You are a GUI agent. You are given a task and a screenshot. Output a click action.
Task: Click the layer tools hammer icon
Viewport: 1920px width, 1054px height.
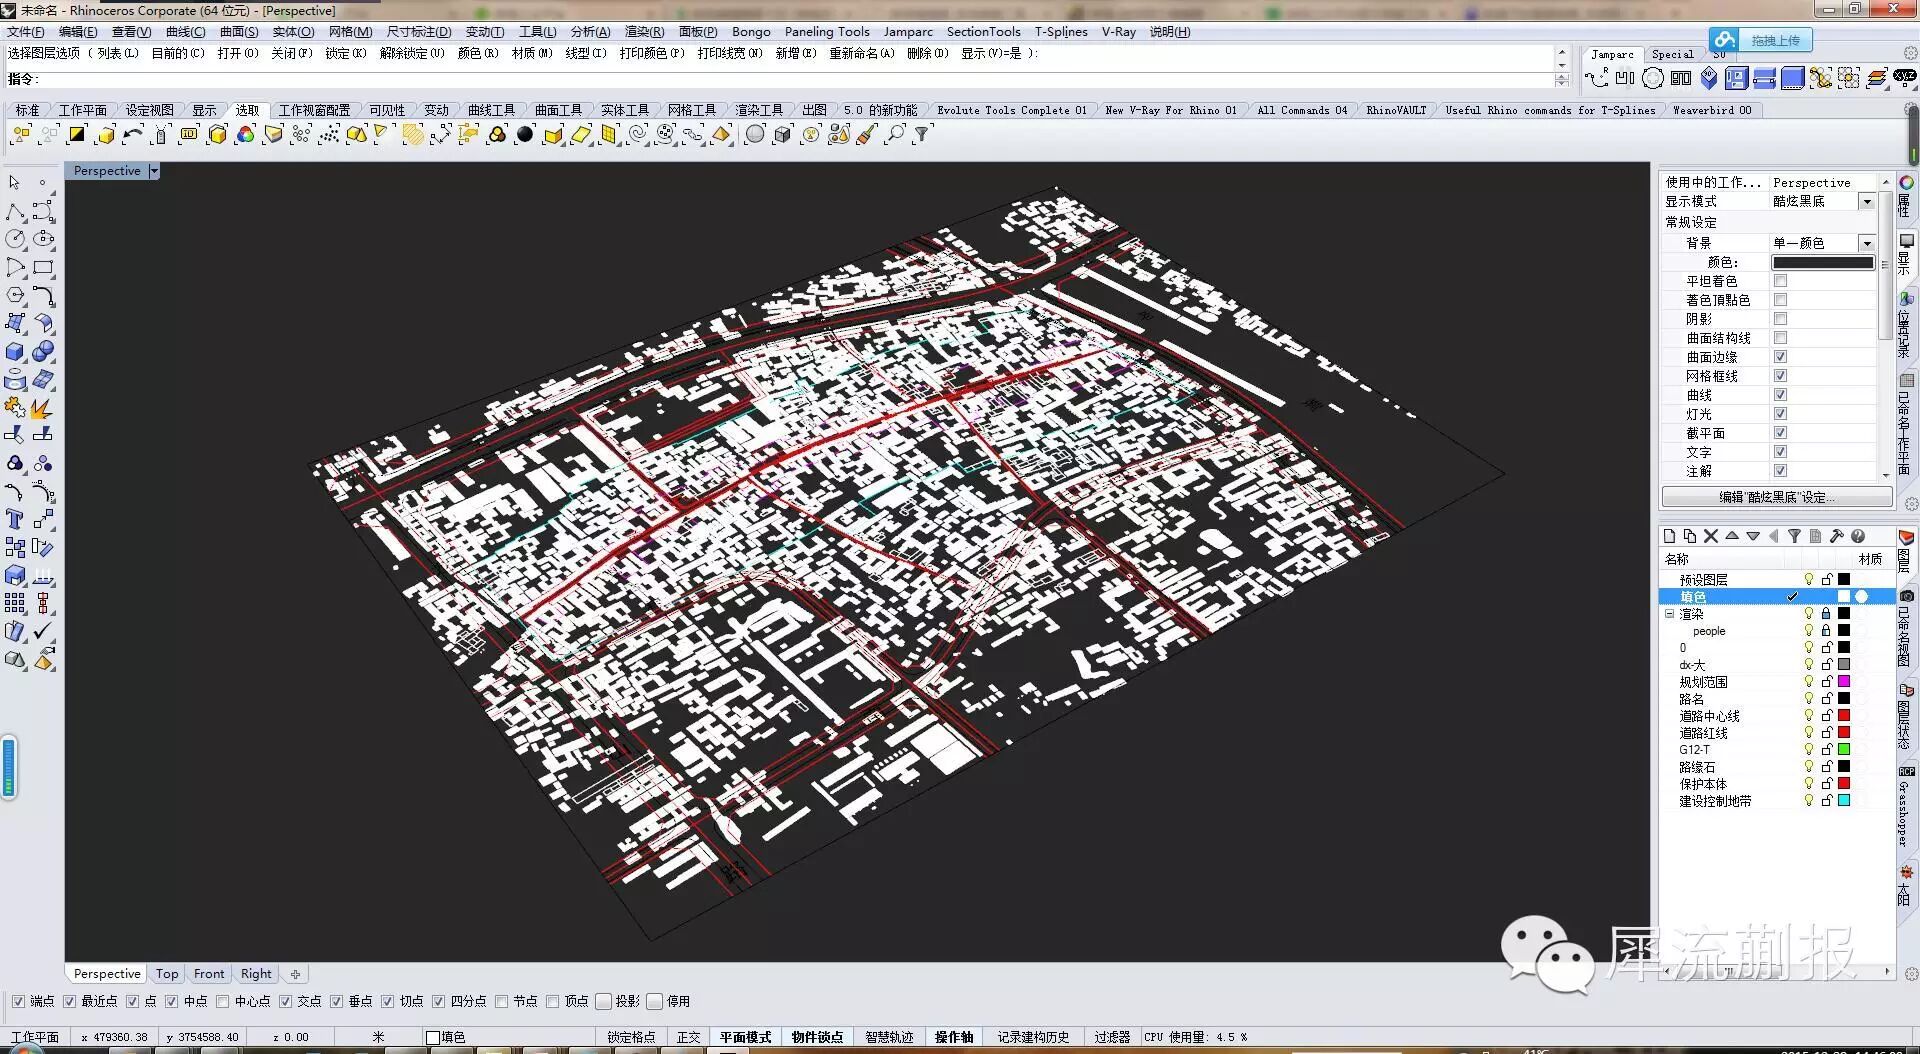pos(1836,537)
